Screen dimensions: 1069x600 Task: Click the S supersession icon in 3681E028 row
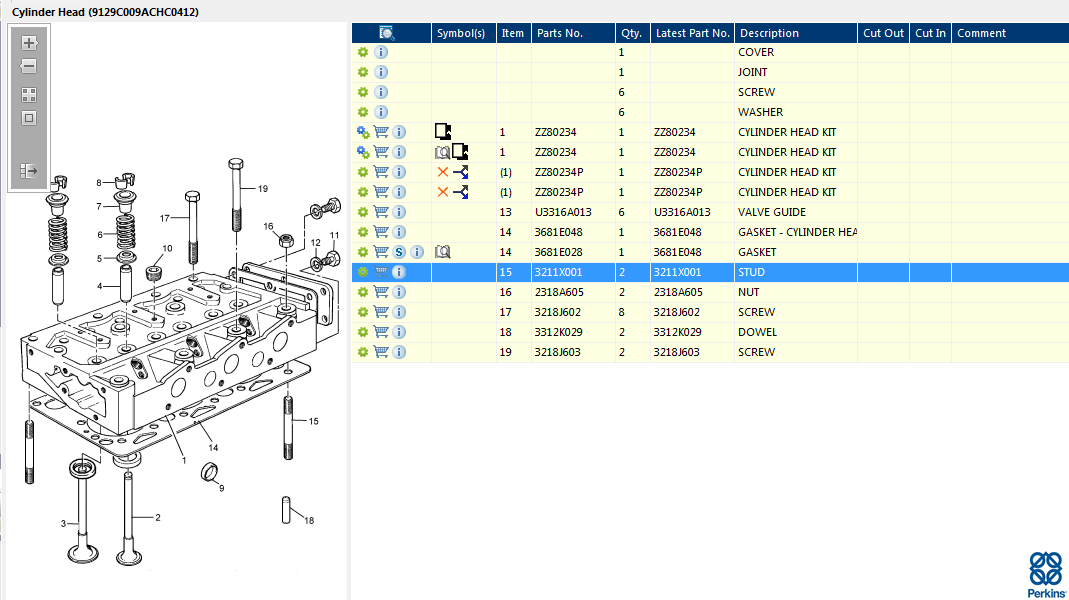coord(400,252)
